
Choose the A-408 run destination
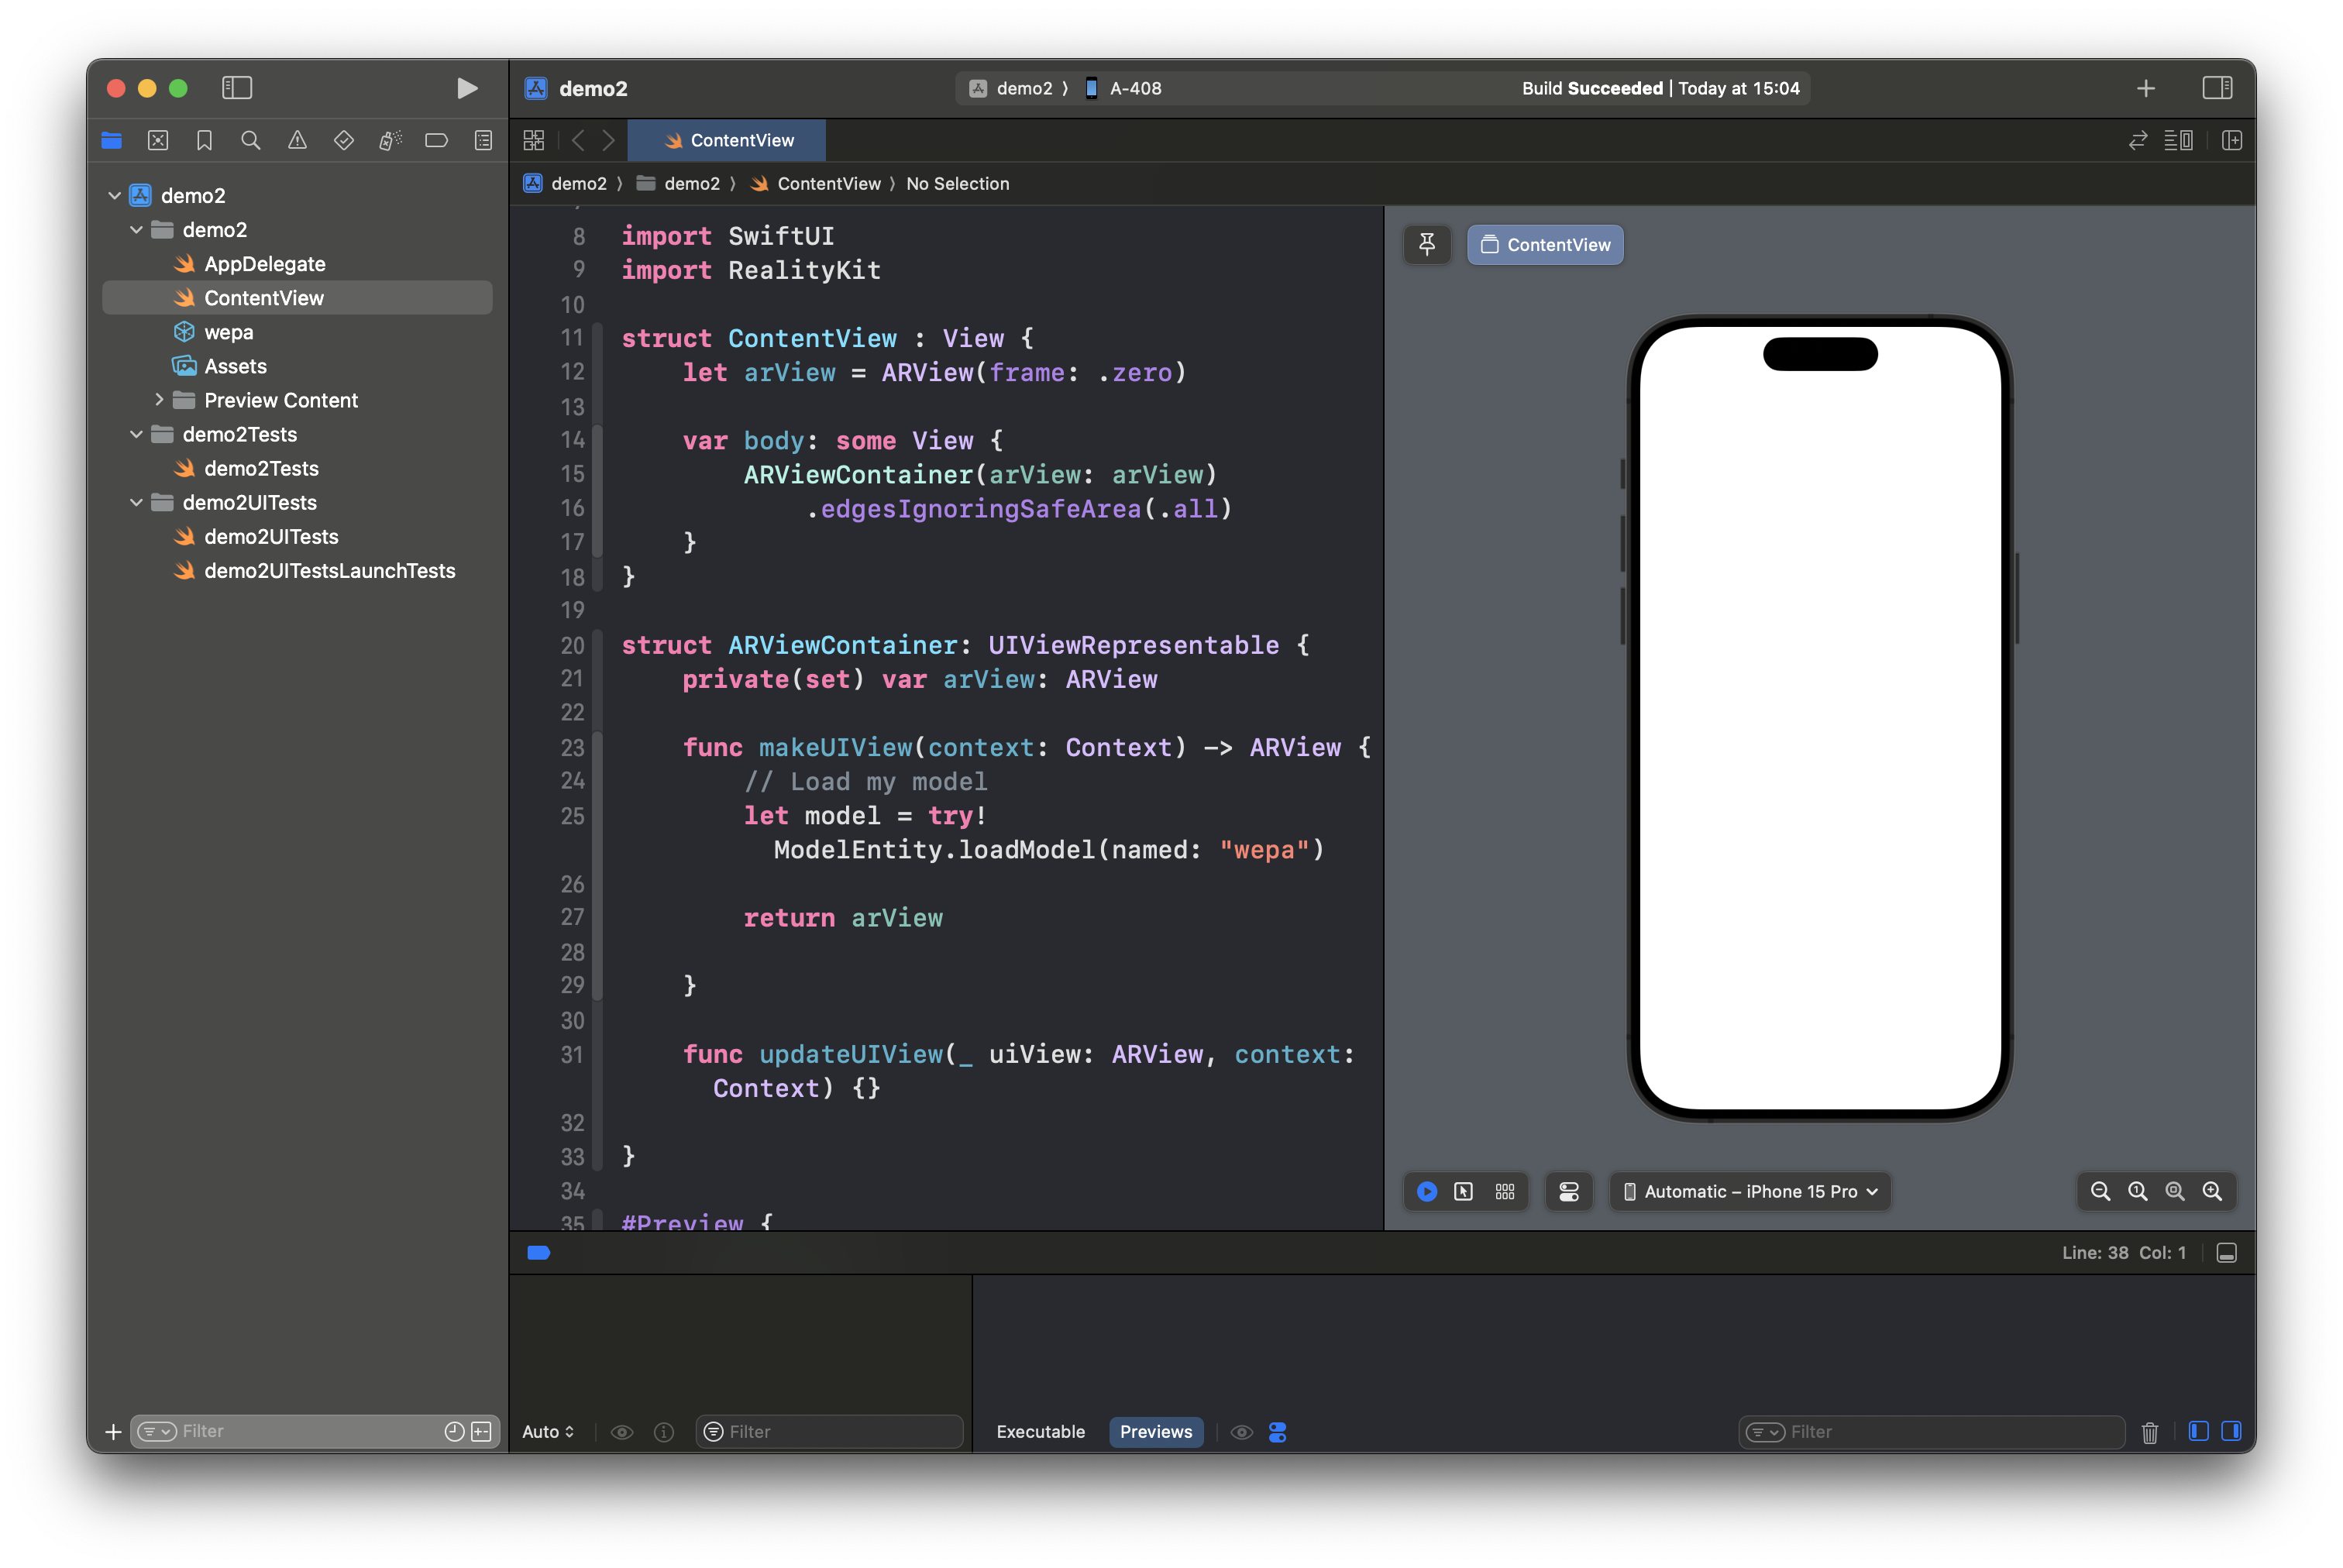point(1123,88)
